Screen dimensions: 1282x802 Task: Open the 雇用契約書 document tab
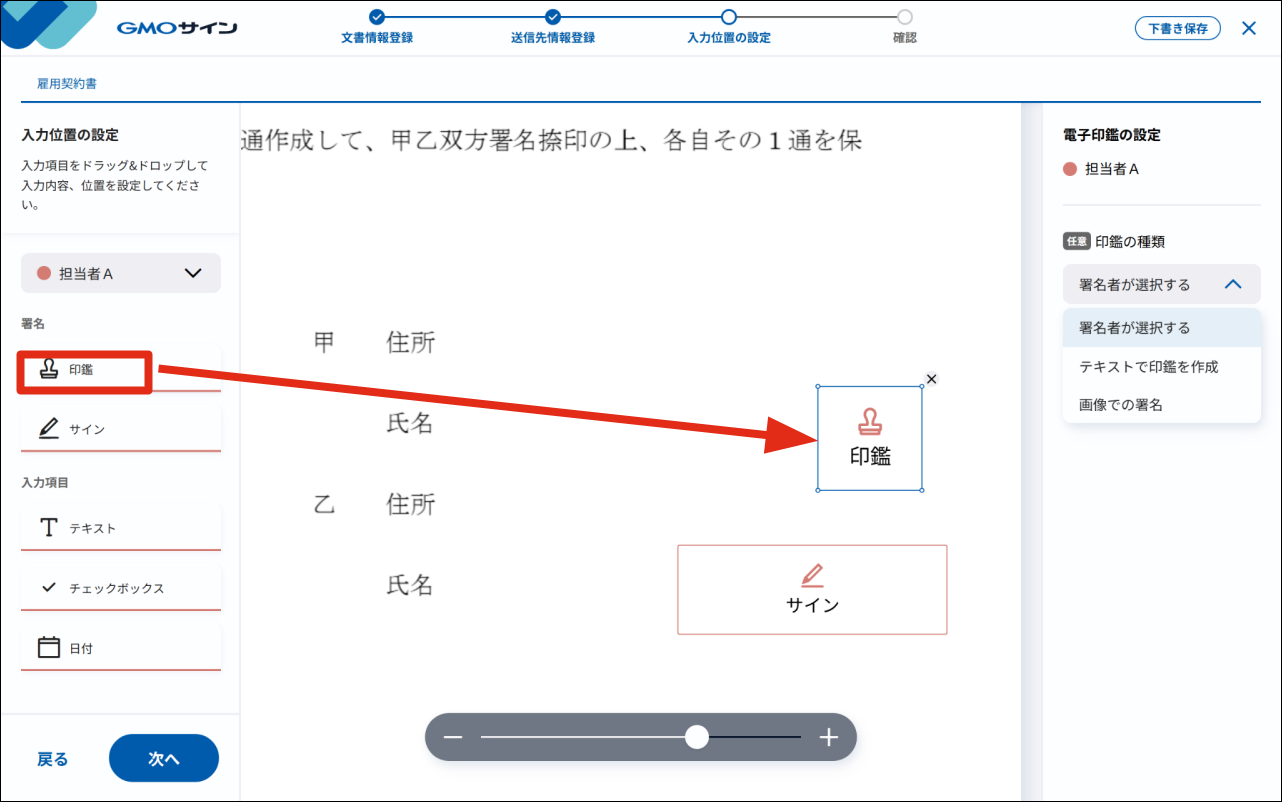pyautogui.click(x=67, y=84)
